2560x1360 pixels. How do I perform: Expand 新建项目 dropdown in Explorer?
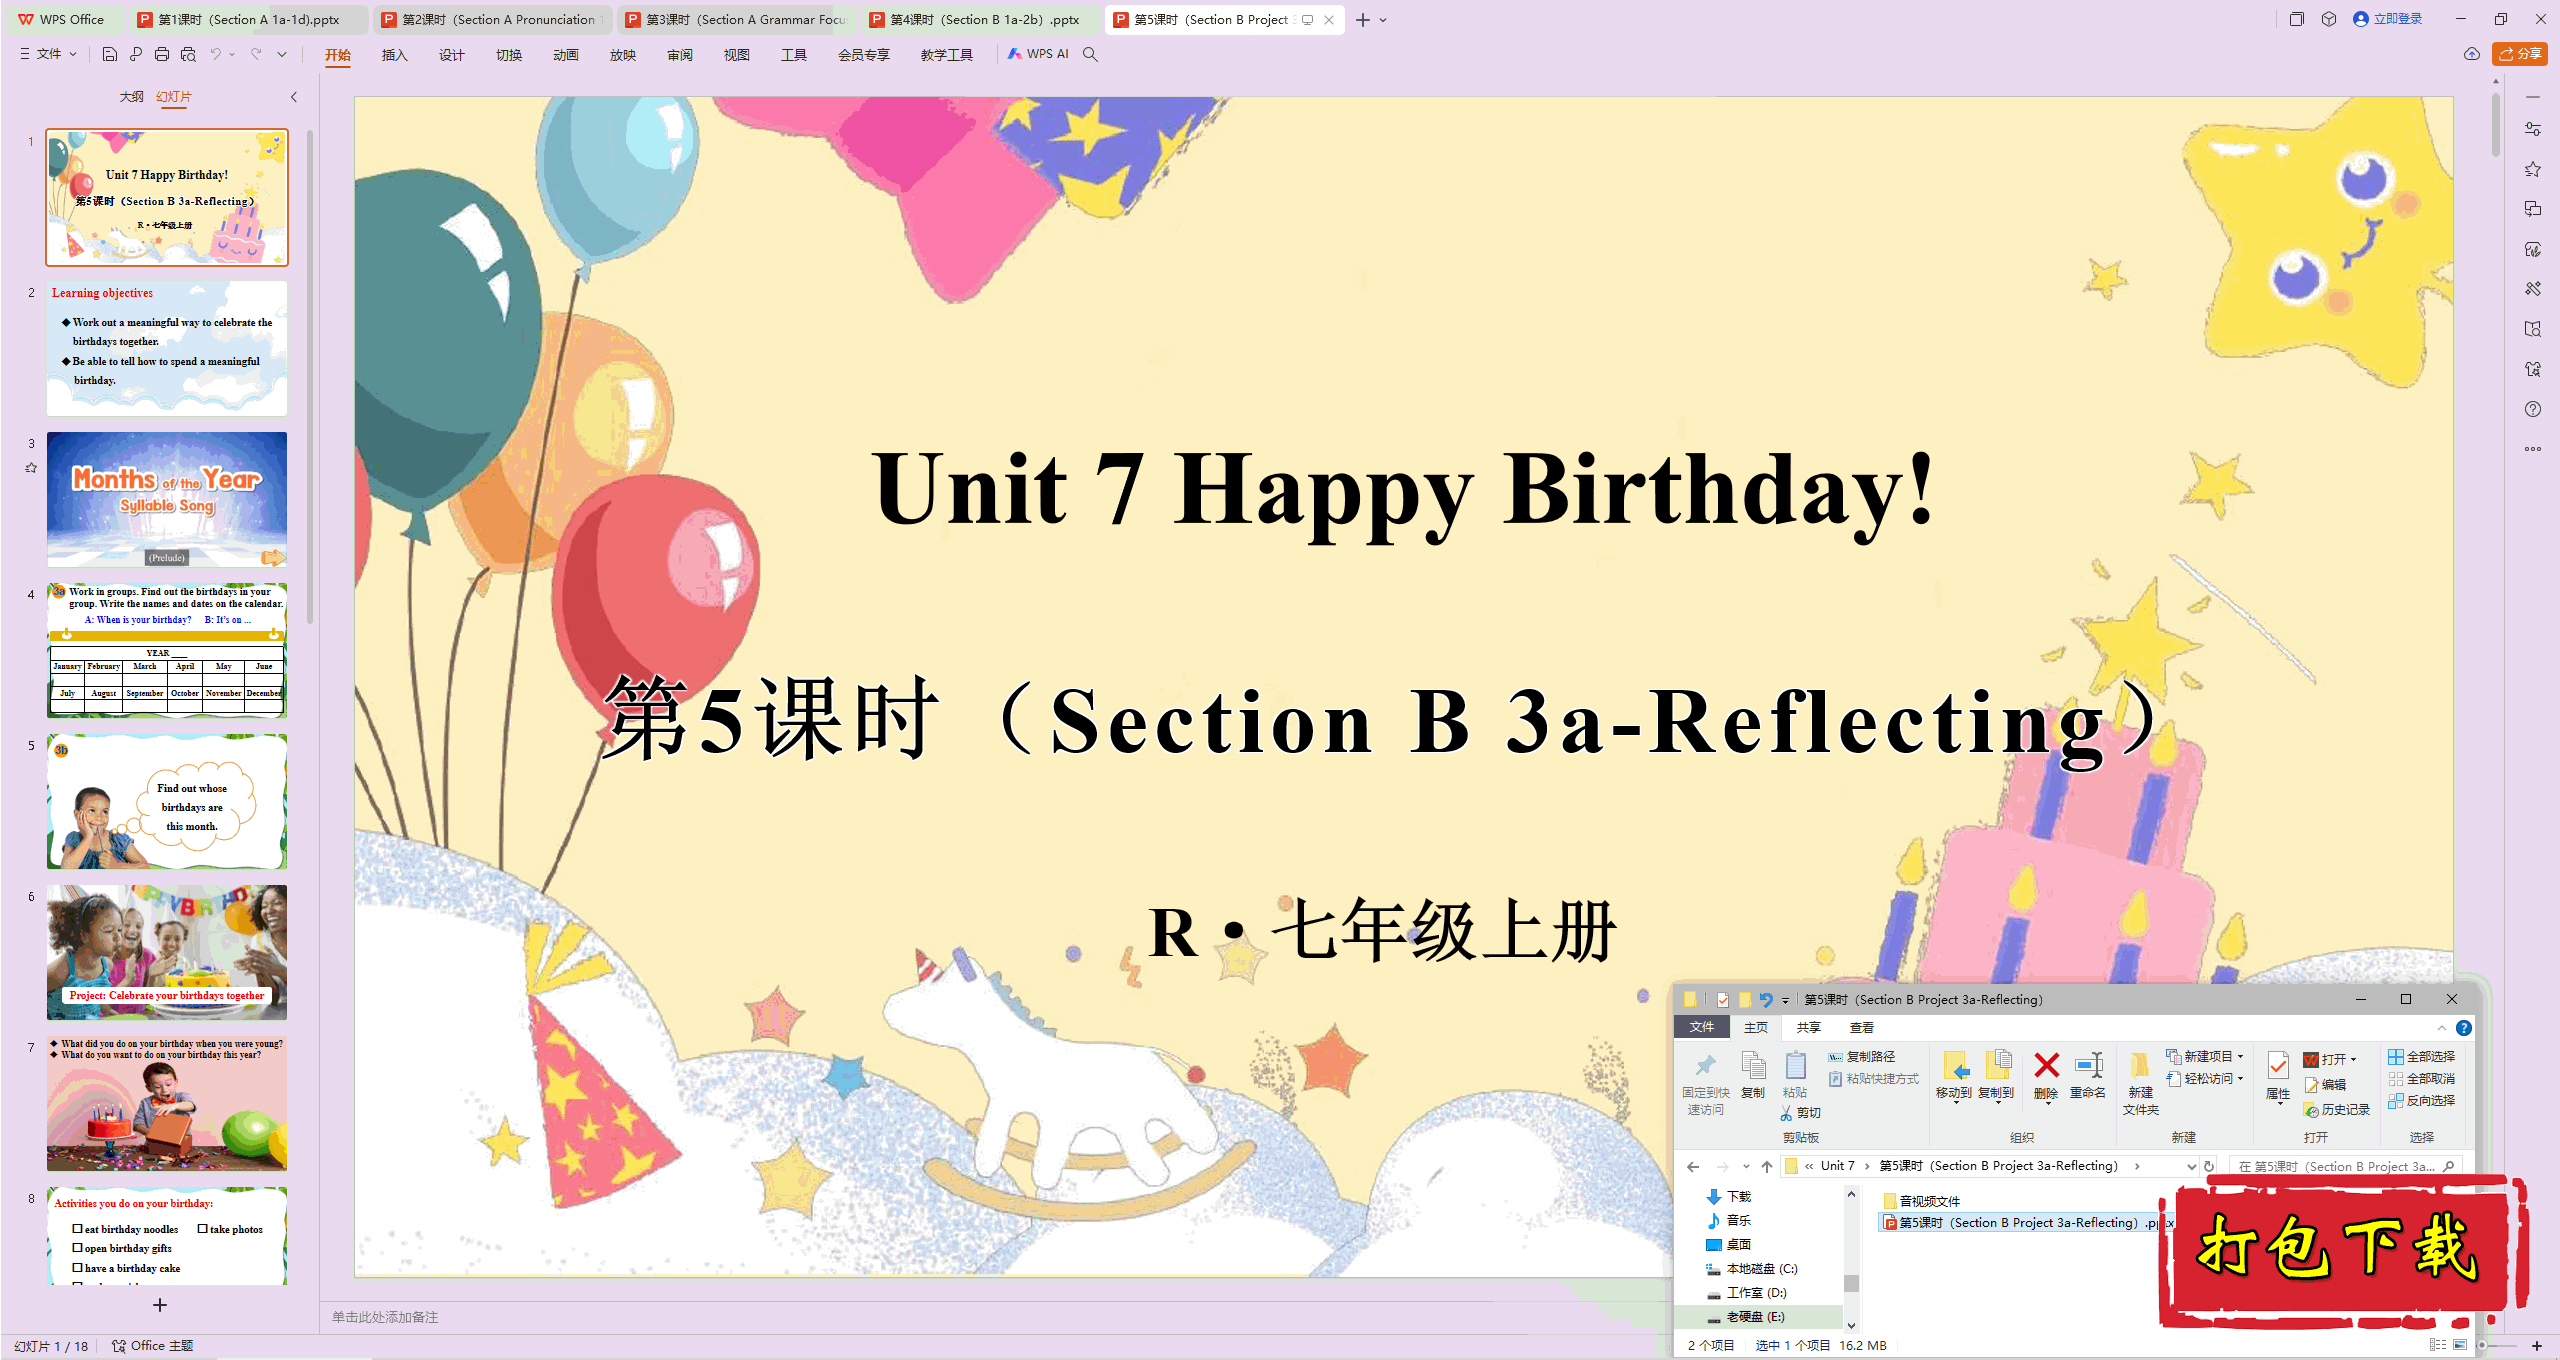coord(2240,1056)
